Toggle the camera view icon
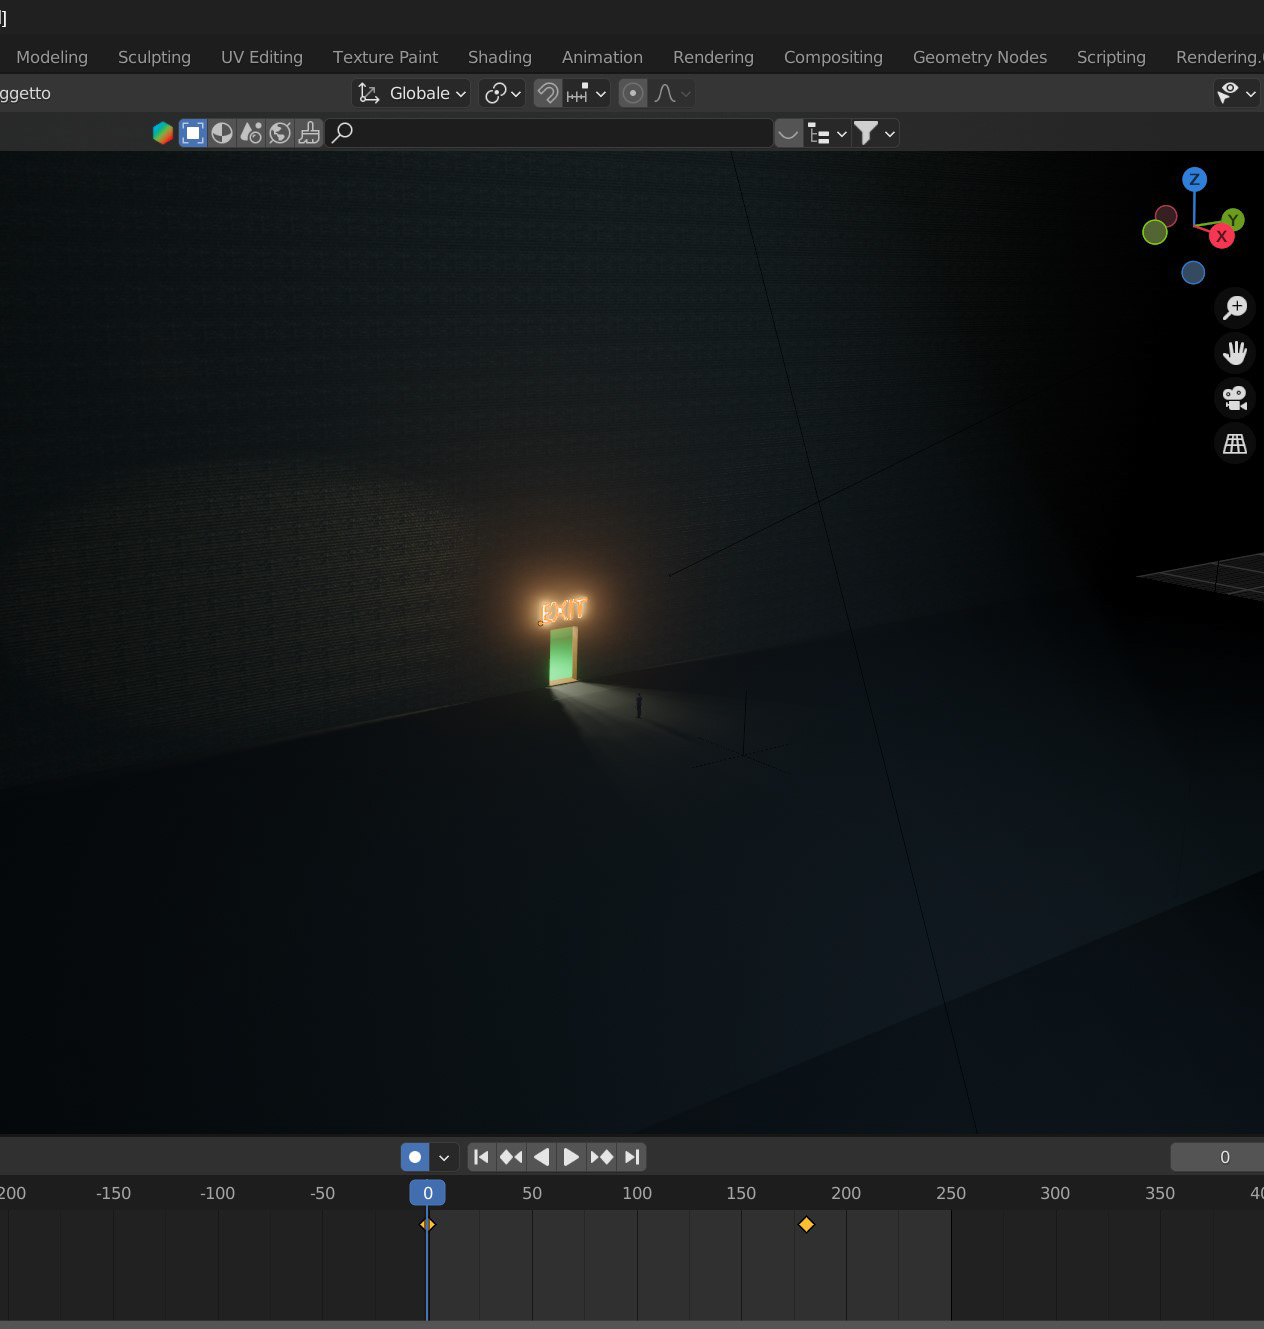Image resolution: width=1264 pixels, height=1329 pixels. tap(1235, 398)
